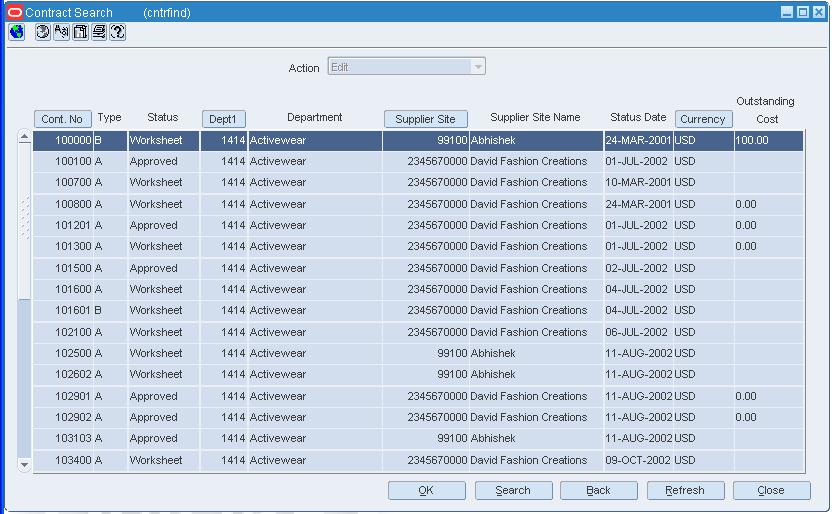The height and width of the screenshot is (514, 832).
Task: Select contract number 100100 cell
Action: pos(63,161)
